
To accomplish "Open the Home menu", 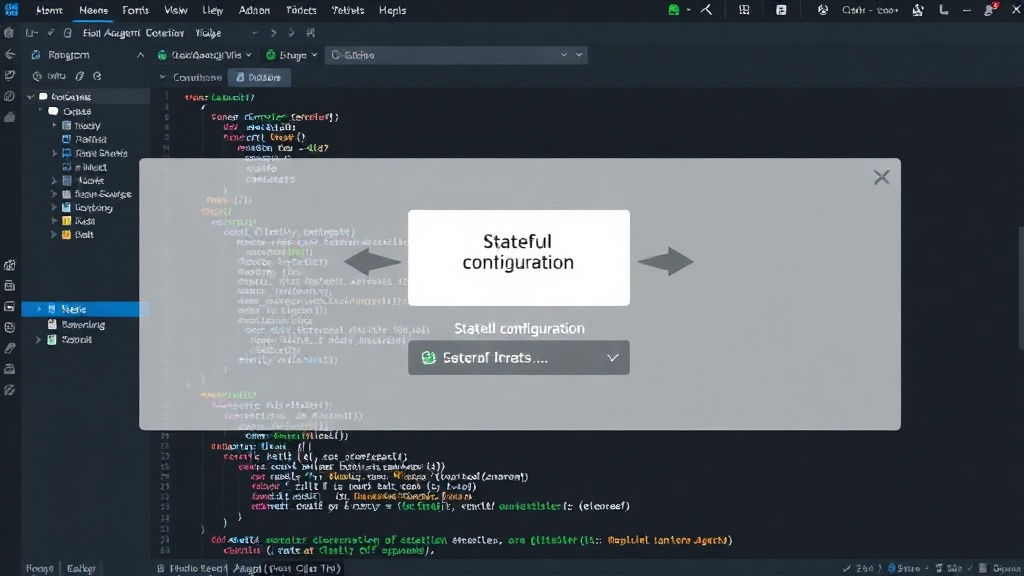I will click(49, 10).
